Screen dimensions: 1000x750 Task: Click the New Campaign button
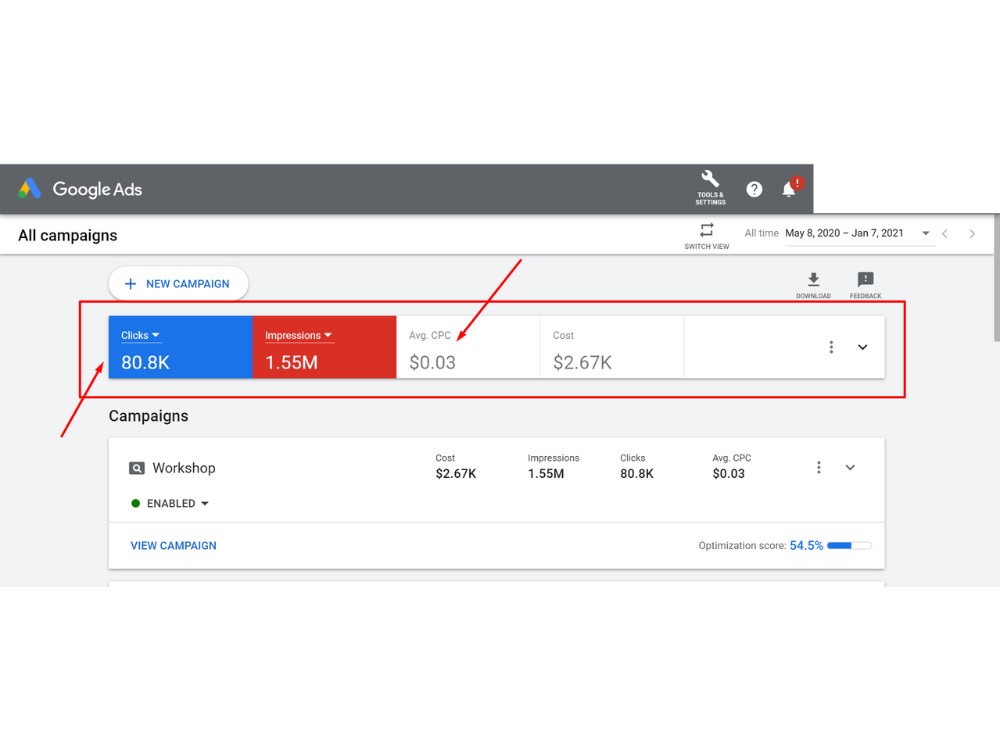coord(178,284)
